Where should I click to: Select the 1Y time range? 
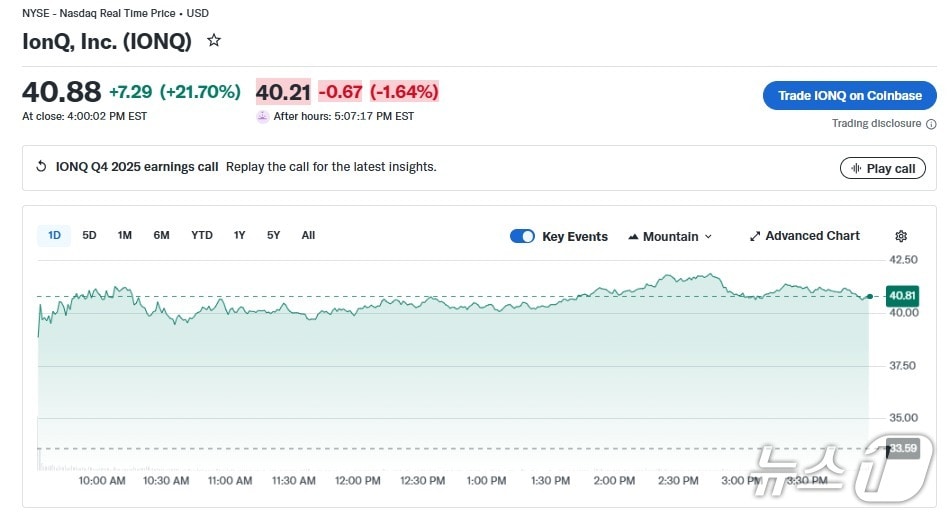(239, 235)
